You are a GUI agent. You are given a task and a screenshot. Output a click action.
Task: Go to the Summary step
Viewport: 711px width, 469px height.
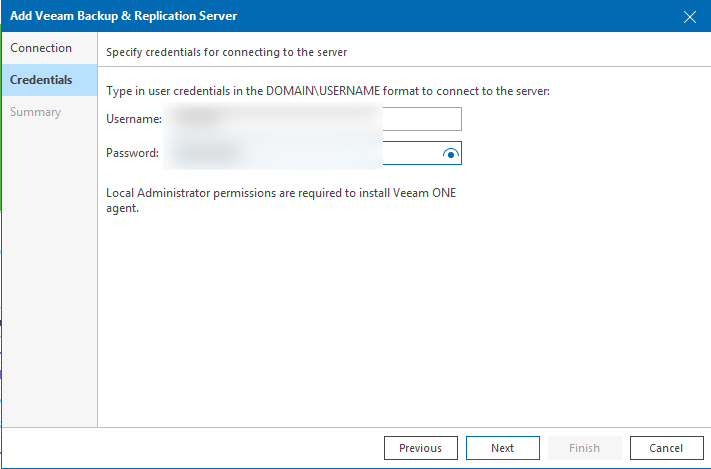pos(49,112)
